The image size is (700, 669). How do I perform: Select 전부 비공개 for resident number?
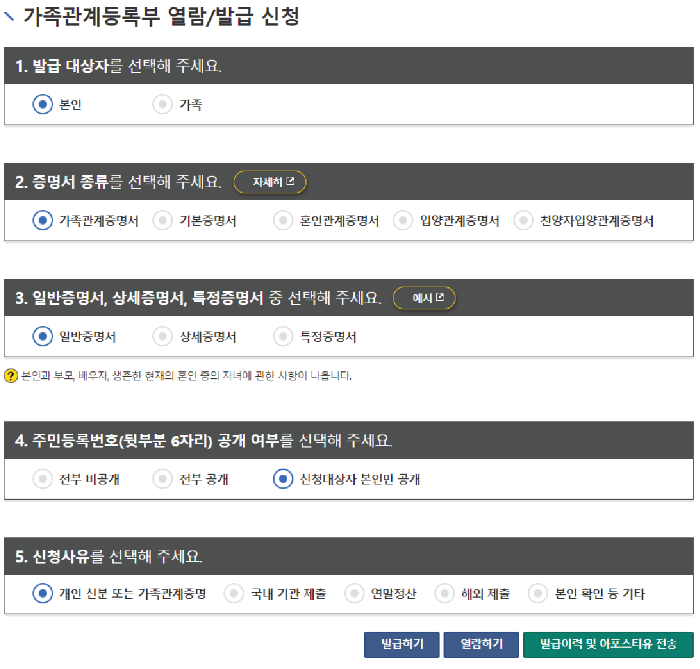point(42,479)
